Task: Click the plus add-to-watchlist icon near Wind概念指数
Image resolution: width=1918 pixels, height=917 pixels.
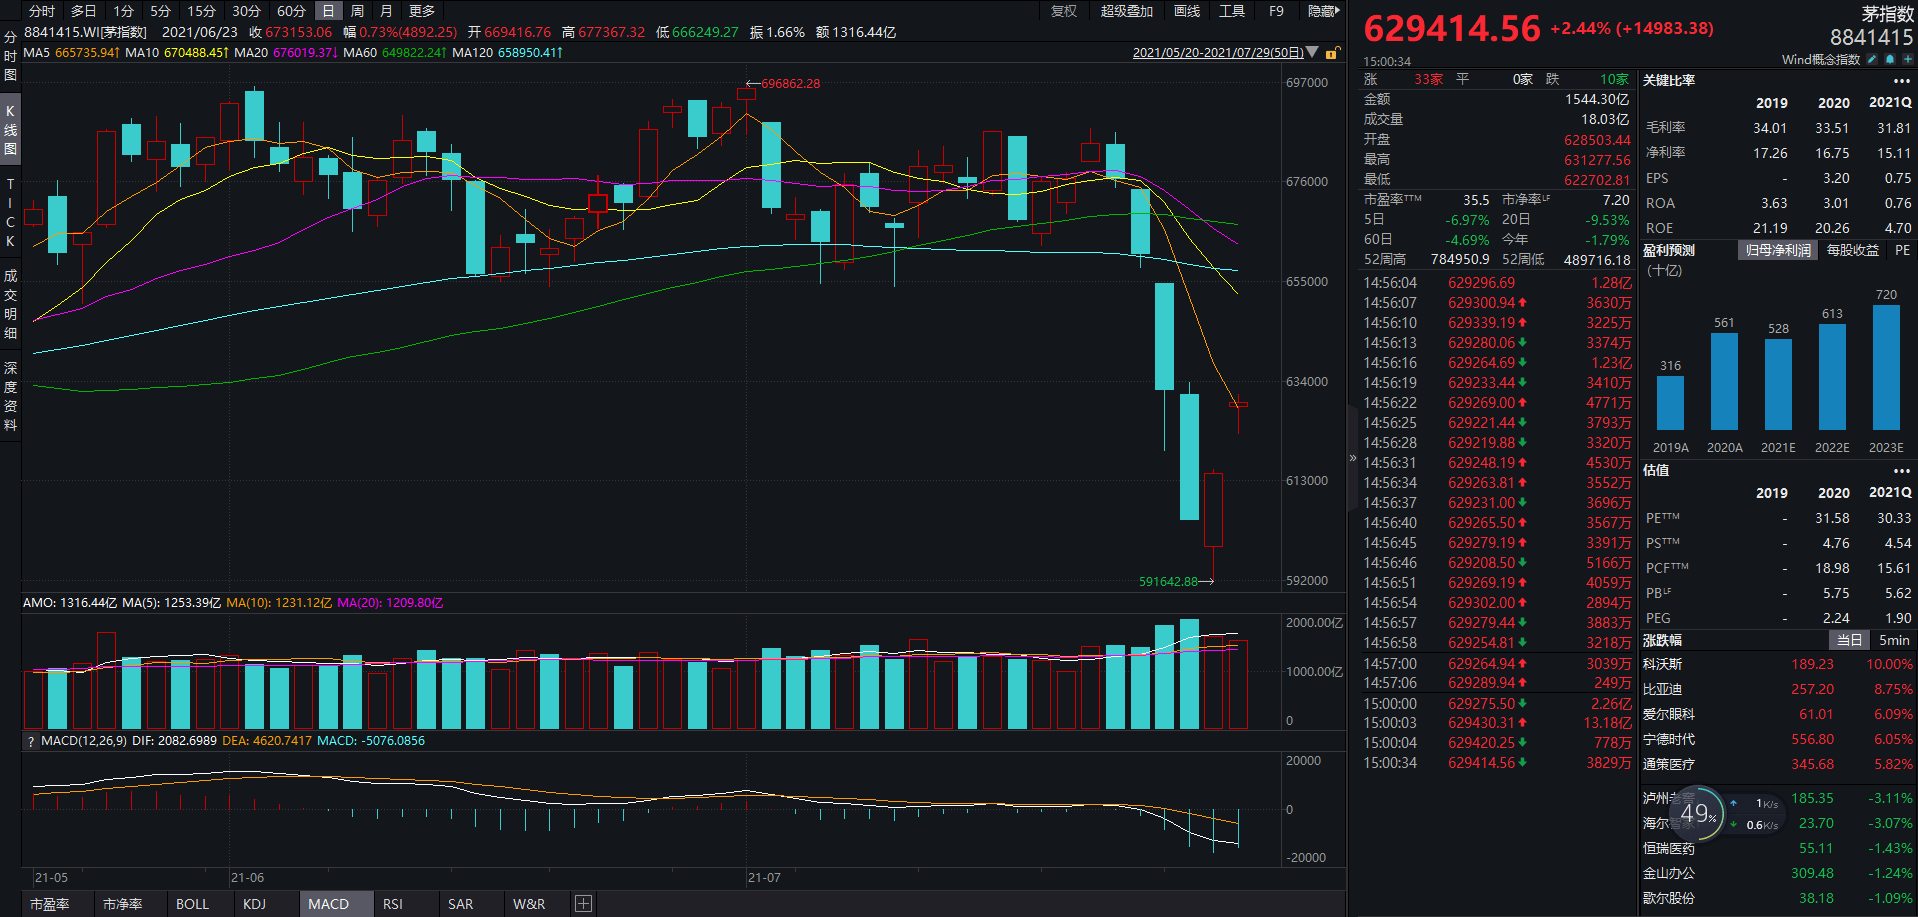Action: pyautogui.click(x=1907, y=59)
